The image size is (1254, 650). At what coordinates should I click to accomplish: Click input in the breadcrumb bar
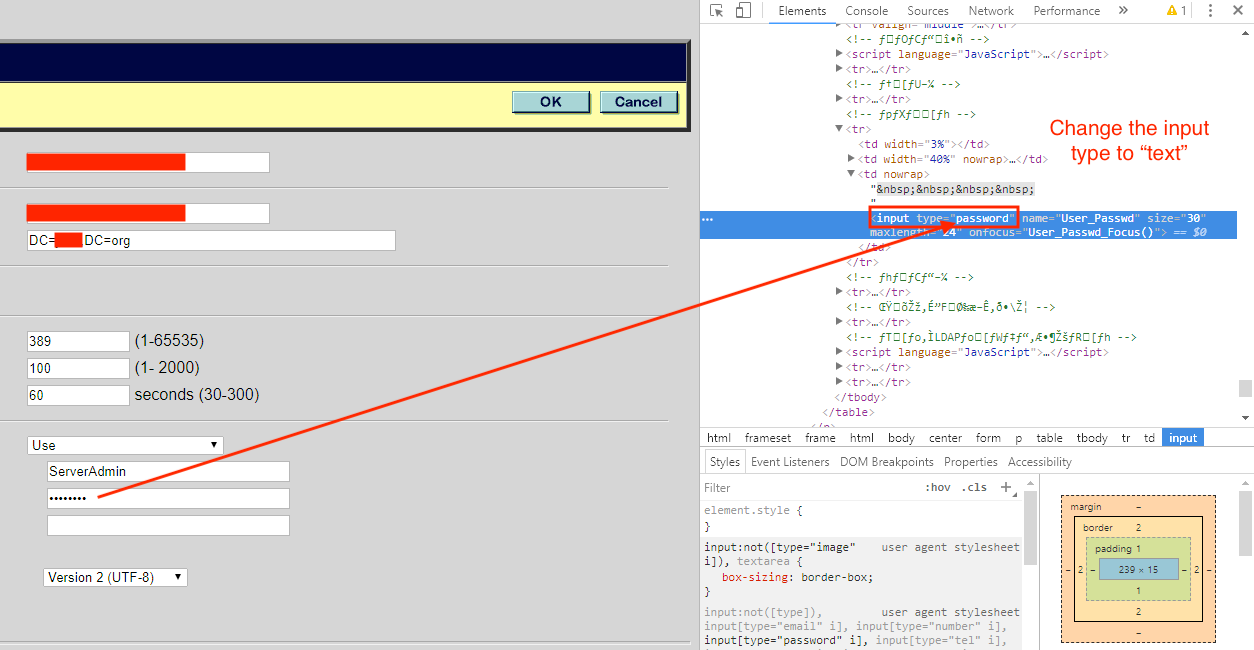click(x=1183, y=438)
